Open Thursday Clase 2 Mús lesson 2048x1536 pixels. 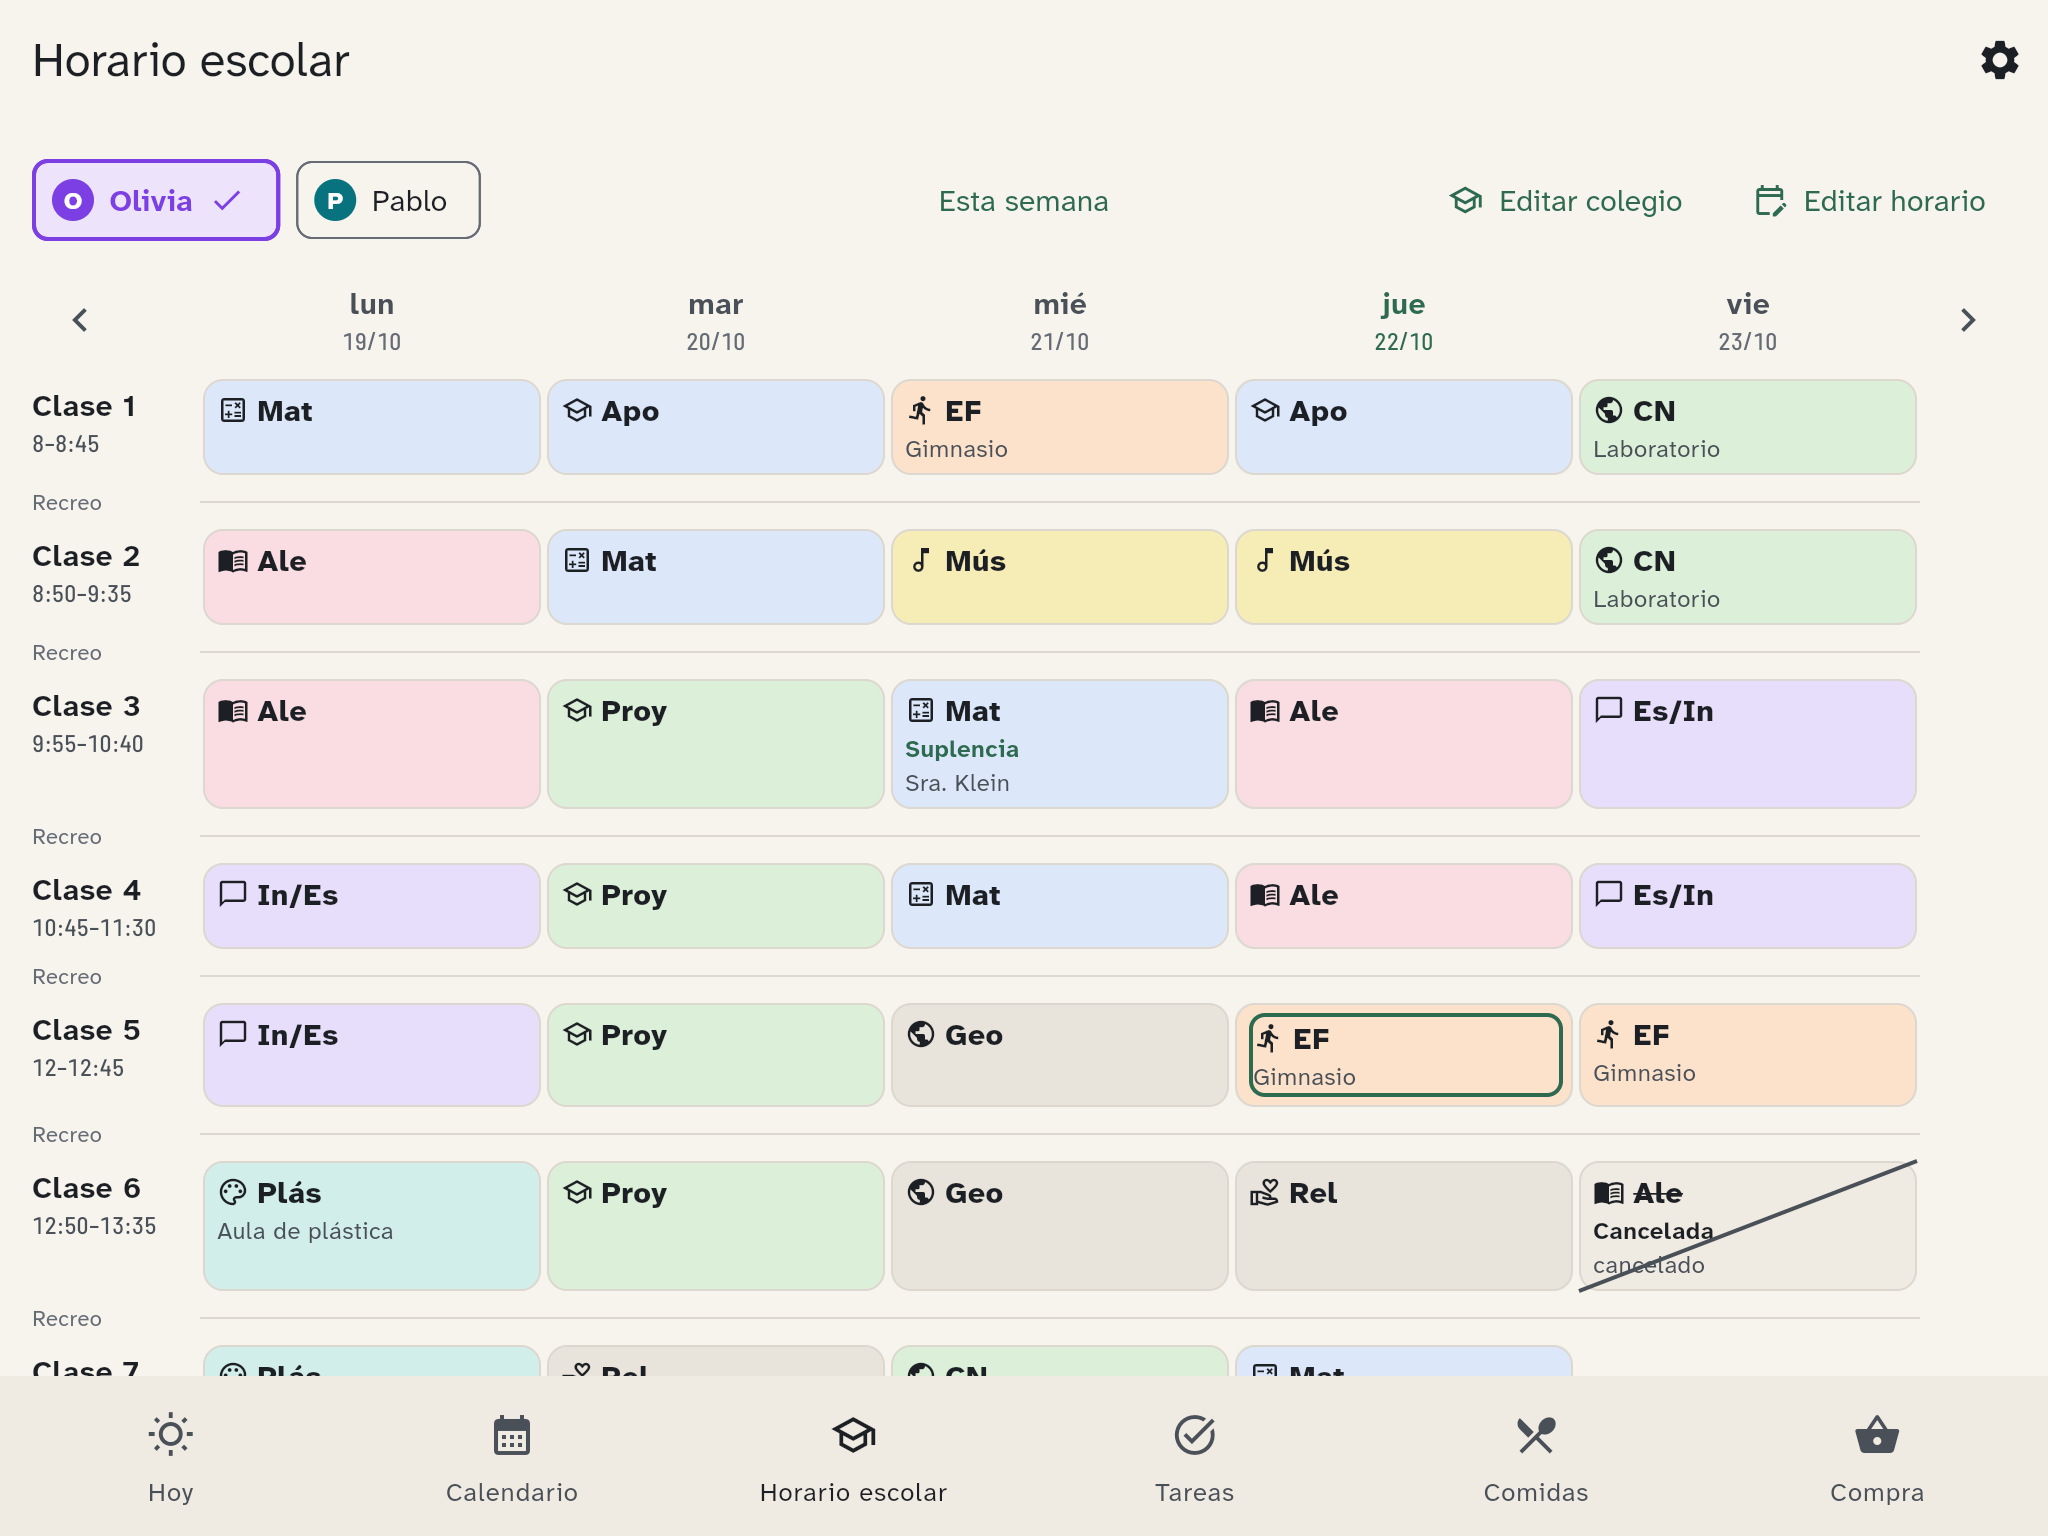click(x=1404, y=577)
